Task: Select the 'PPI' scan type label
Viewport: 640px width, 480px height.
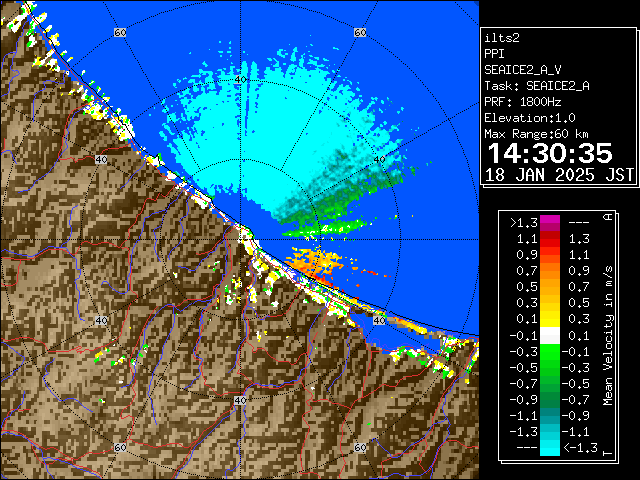Action: tap(494, 54)
